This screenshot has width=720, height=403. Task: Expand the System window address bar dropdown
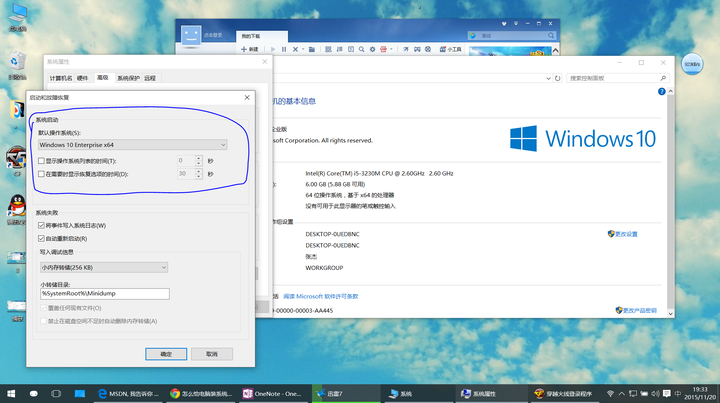click(548, 78)
